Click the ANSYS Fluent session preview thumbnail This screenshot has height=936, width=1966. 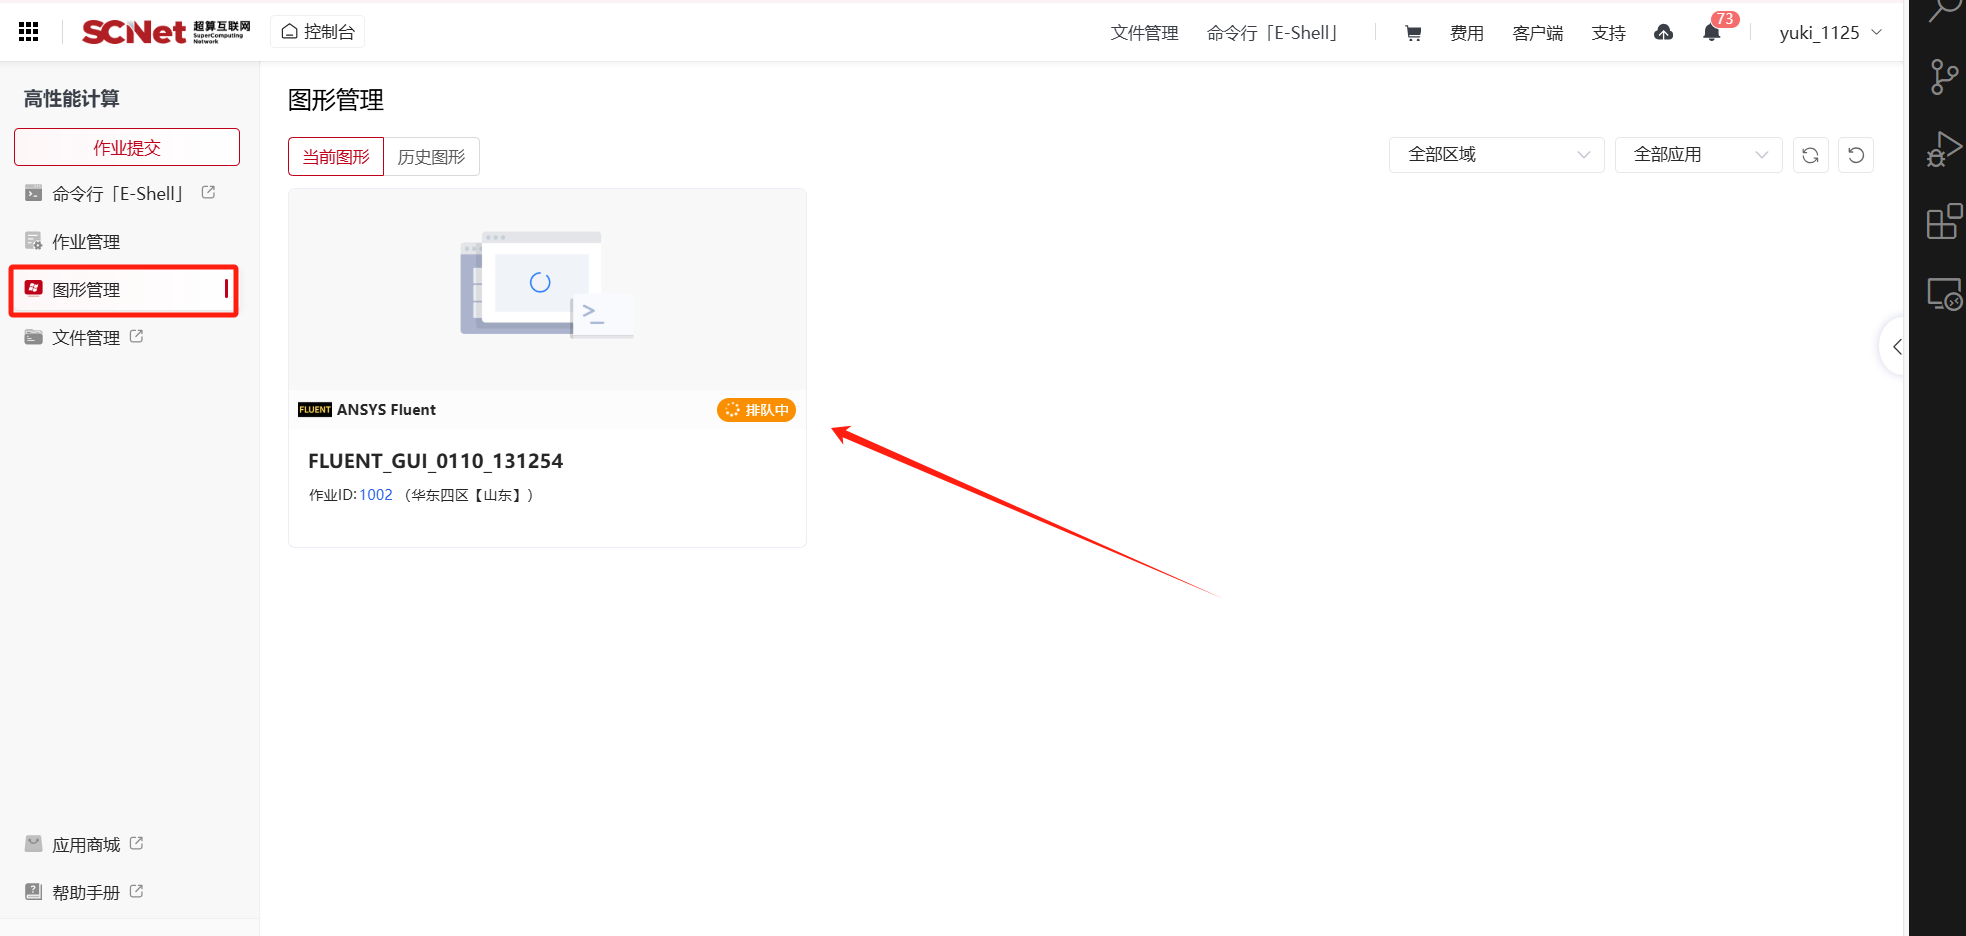click(547, 289)
